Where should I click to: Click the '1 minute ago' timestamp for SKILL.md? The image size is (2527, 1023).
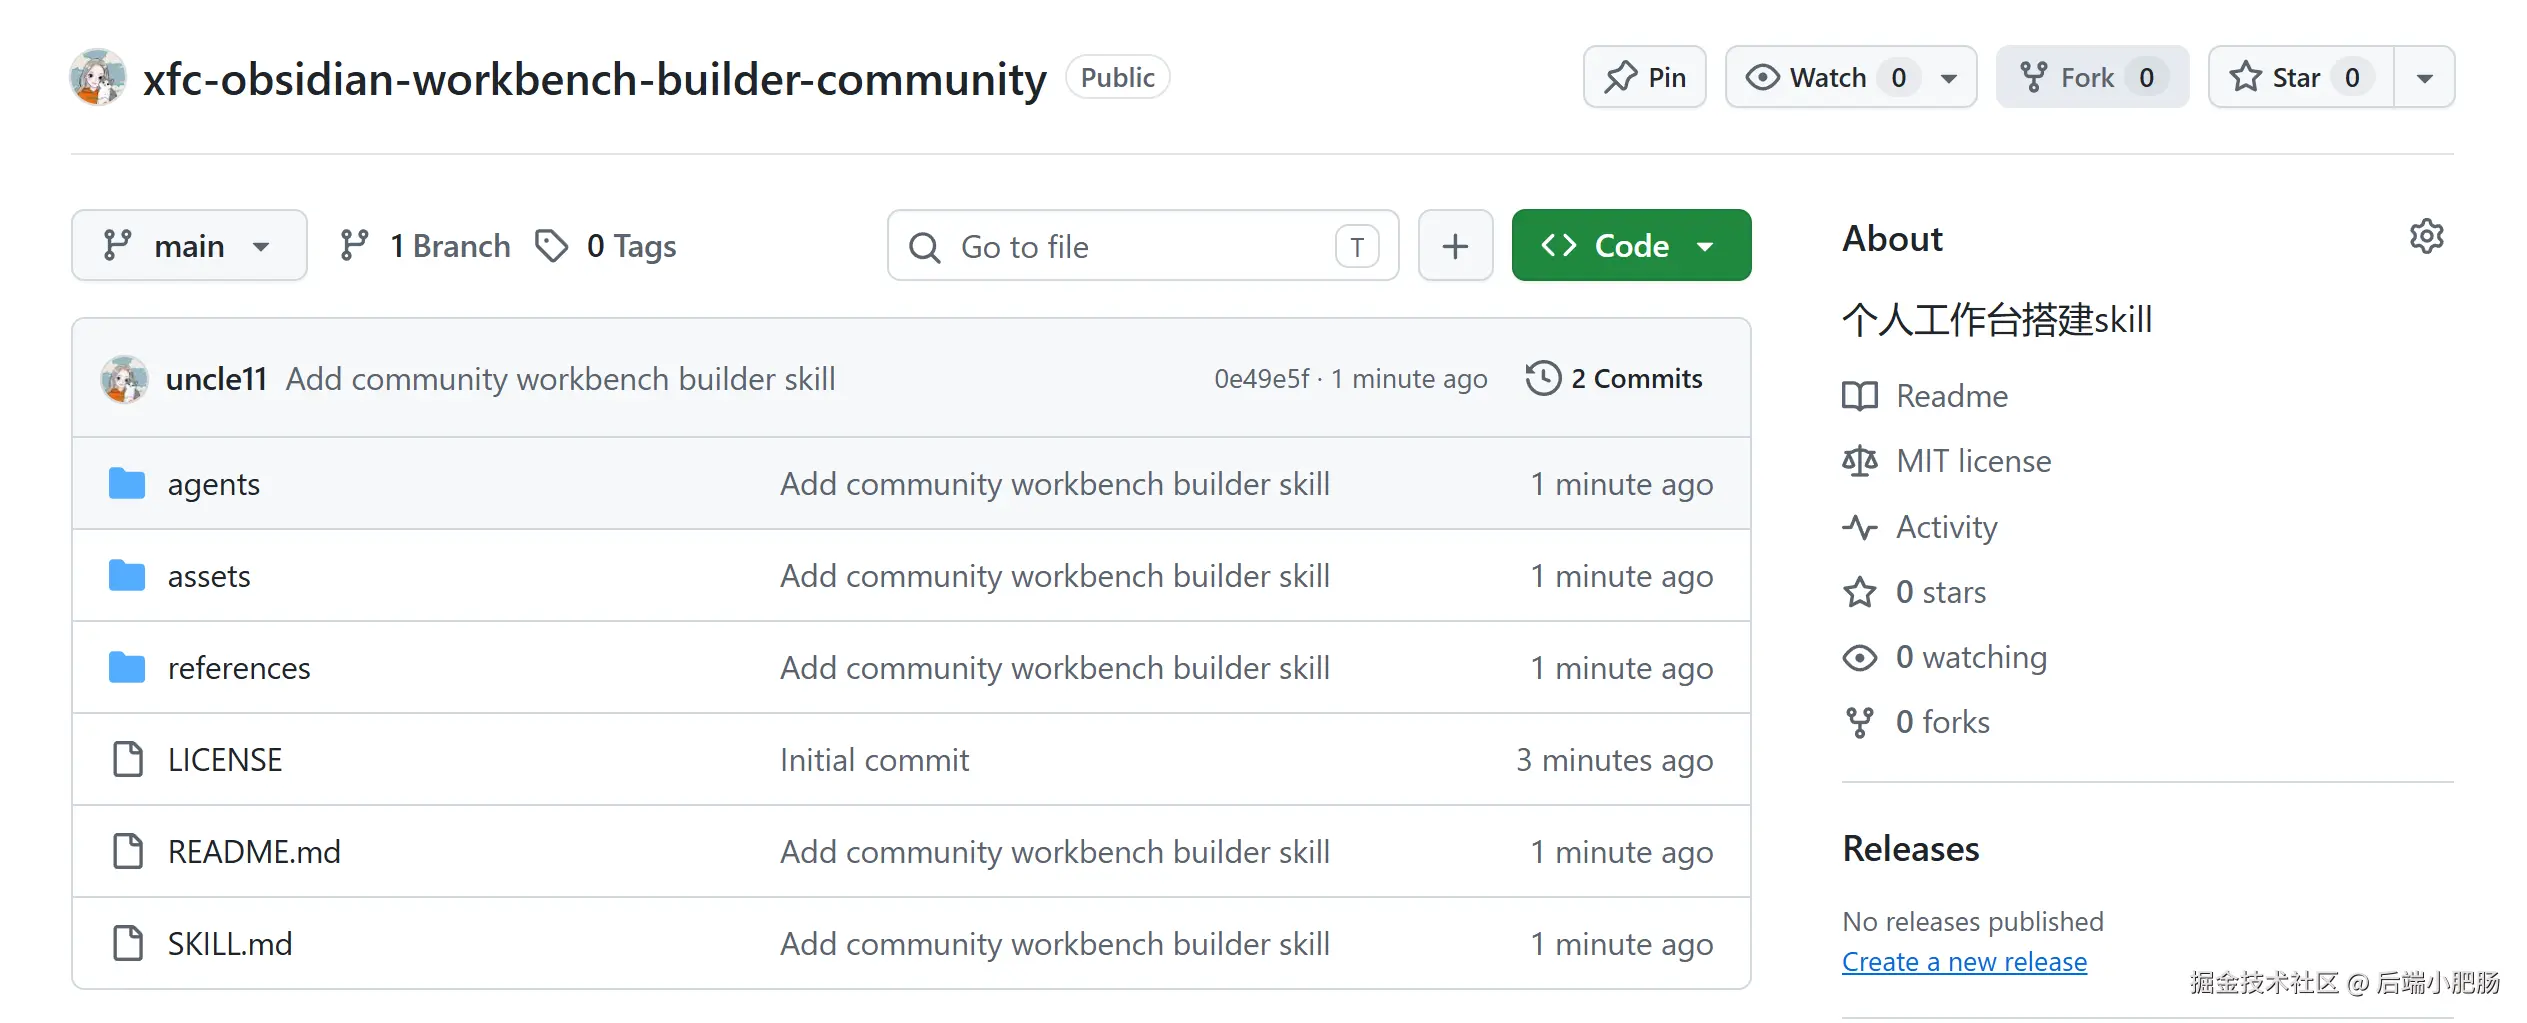[1622, 944]
